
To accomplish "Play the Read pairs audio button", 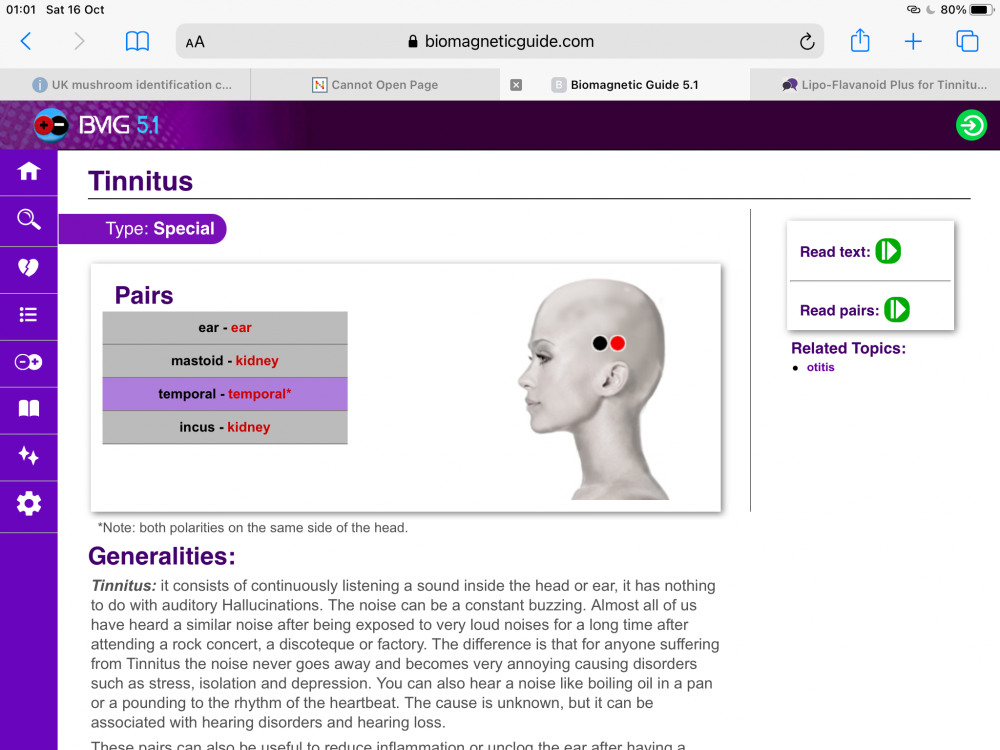I will pos(897,310).
